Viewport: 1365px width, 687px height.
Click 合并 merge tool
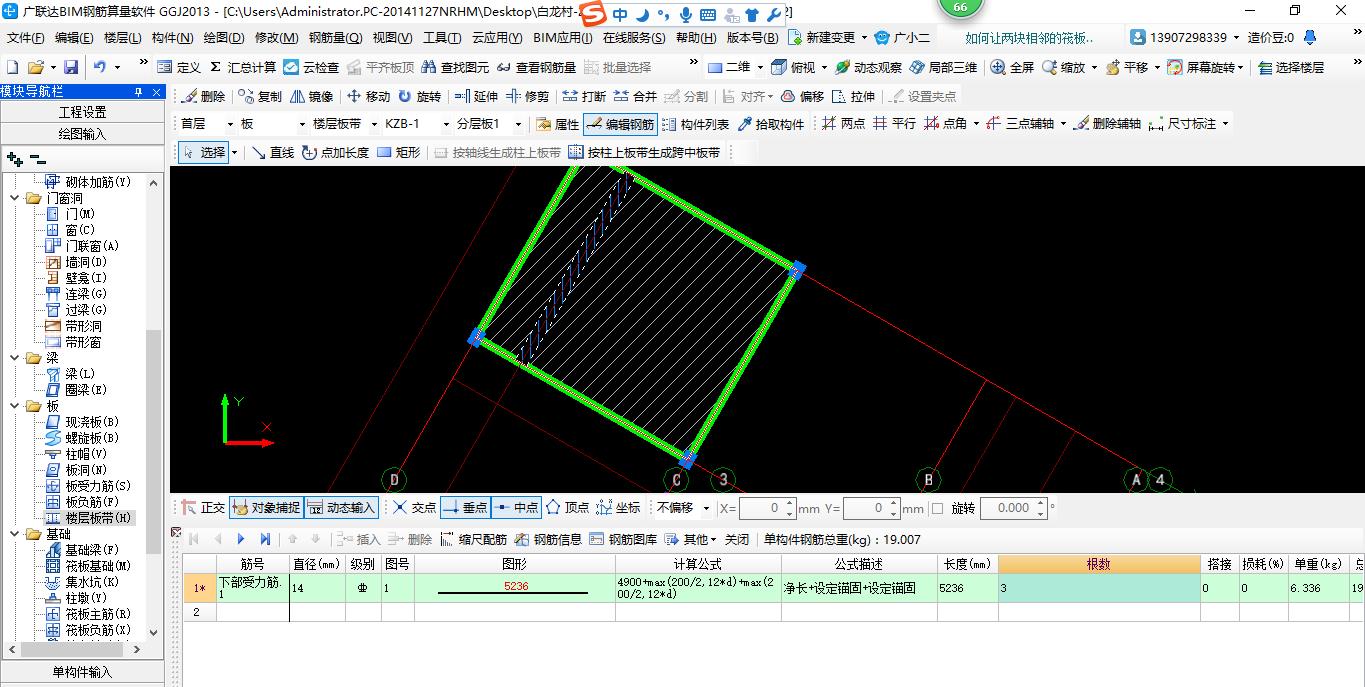(635, 97)
